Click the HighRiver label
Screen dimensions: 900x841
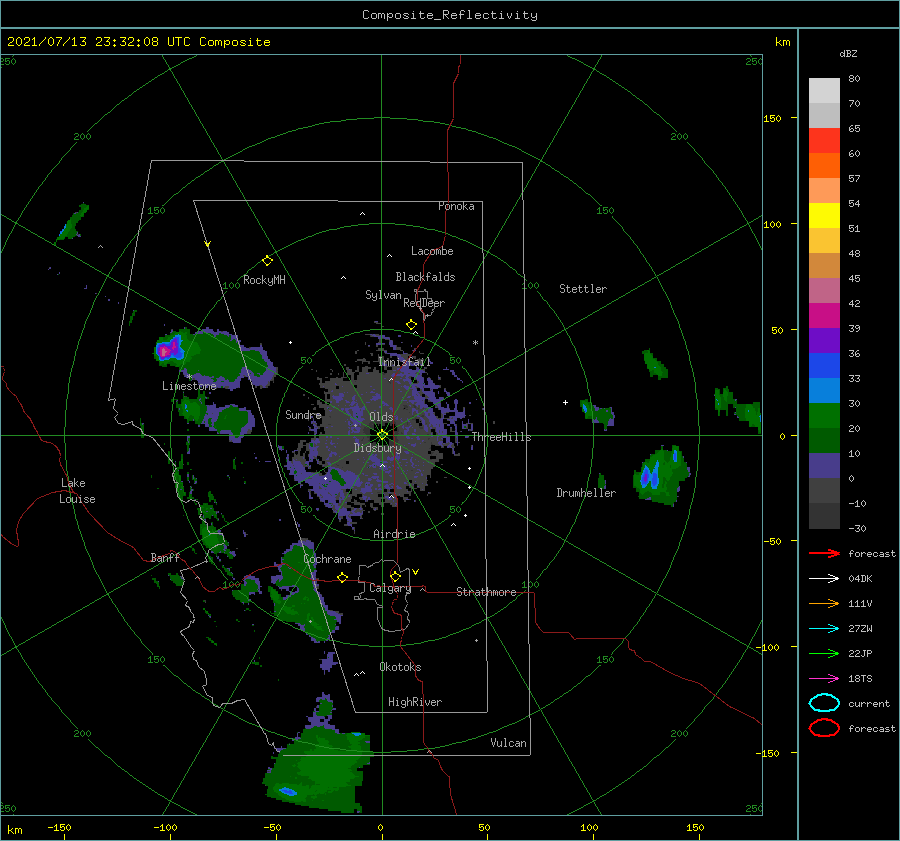click(415, 702)
